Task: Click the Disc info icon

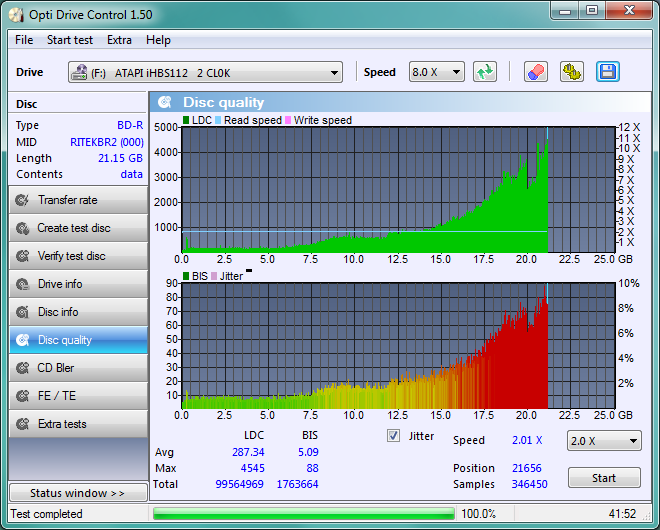Action: [x=22, y=312]
